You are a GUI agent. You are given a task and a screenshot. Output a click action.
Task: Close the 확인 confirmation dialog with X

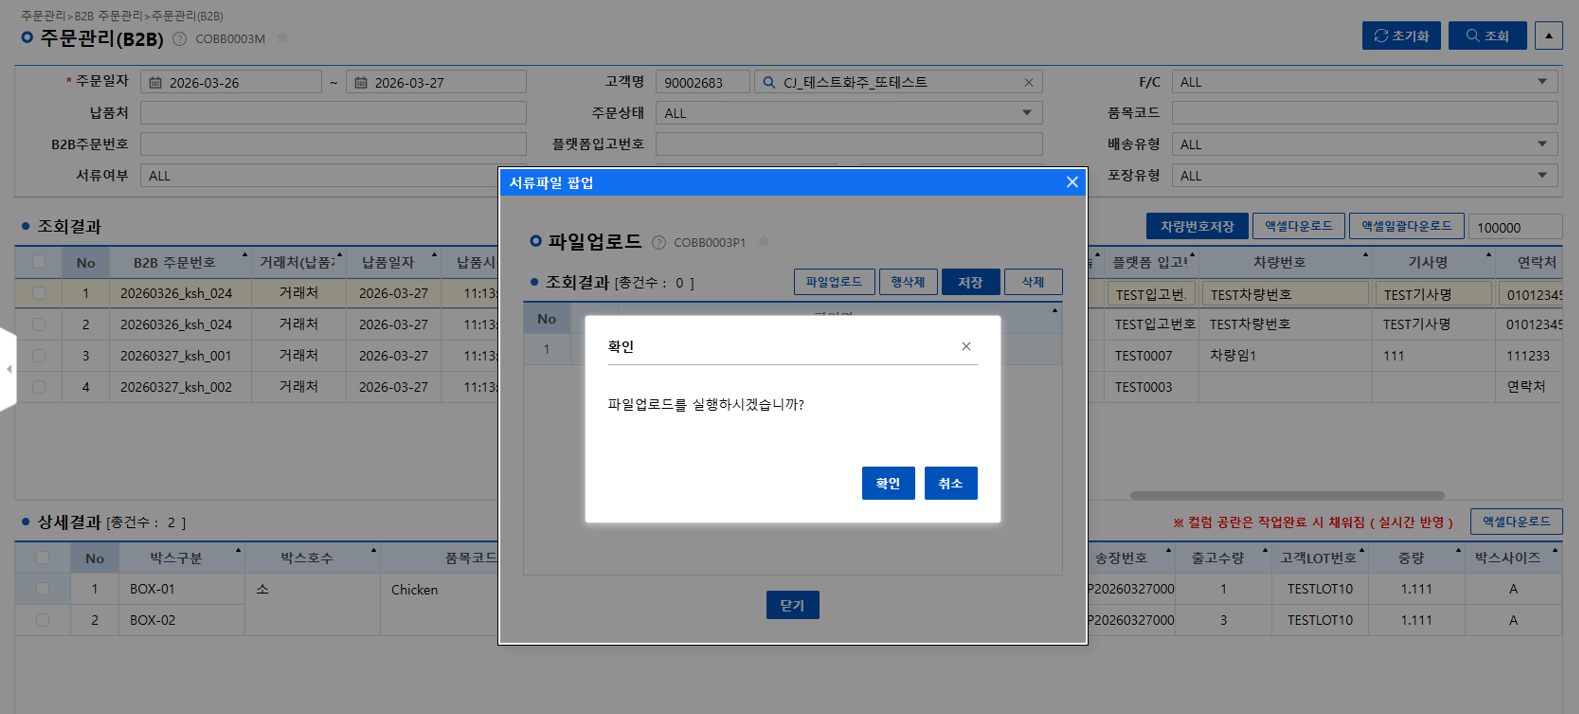966,346
